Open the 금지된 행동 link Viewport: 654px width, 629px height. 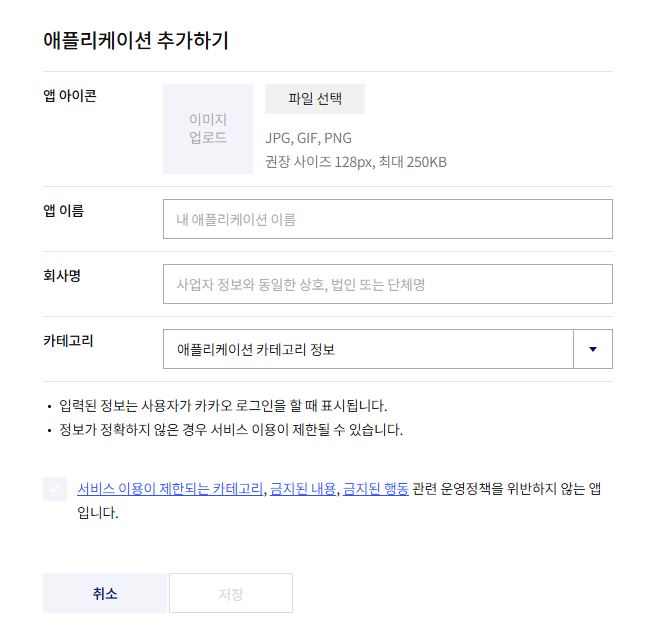(375, 489)
